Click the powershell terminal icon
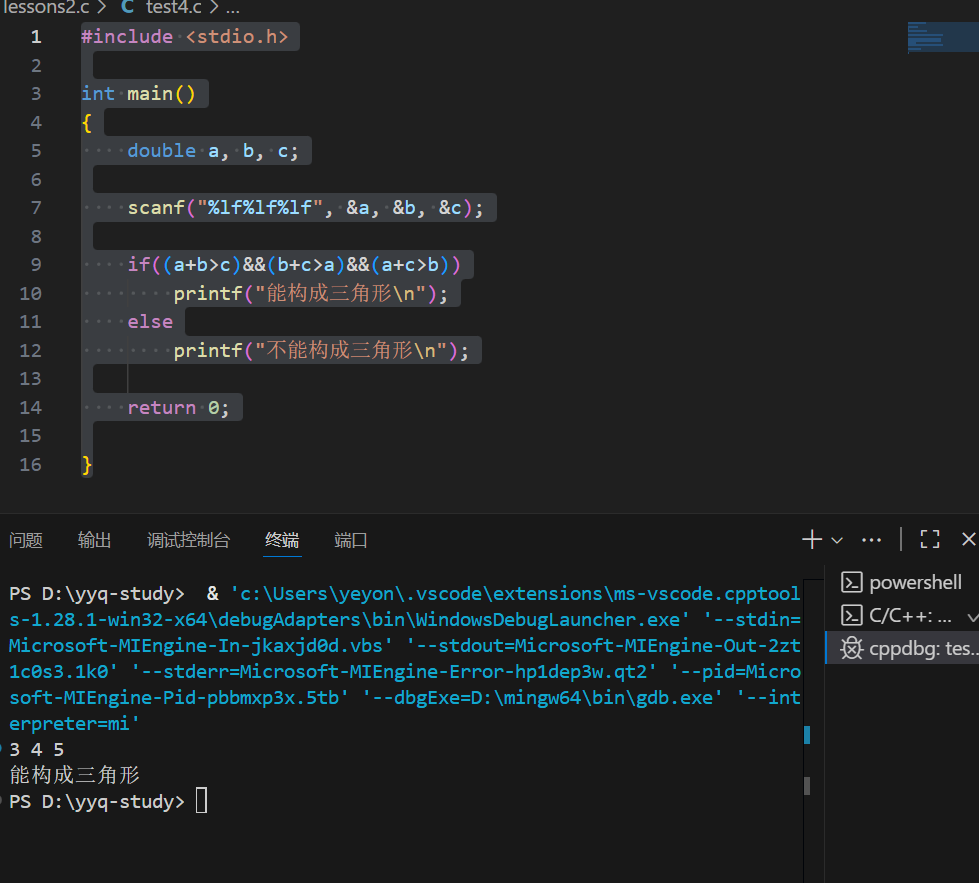The height and width of the screenshot is (883, 979). pos(852,582)
